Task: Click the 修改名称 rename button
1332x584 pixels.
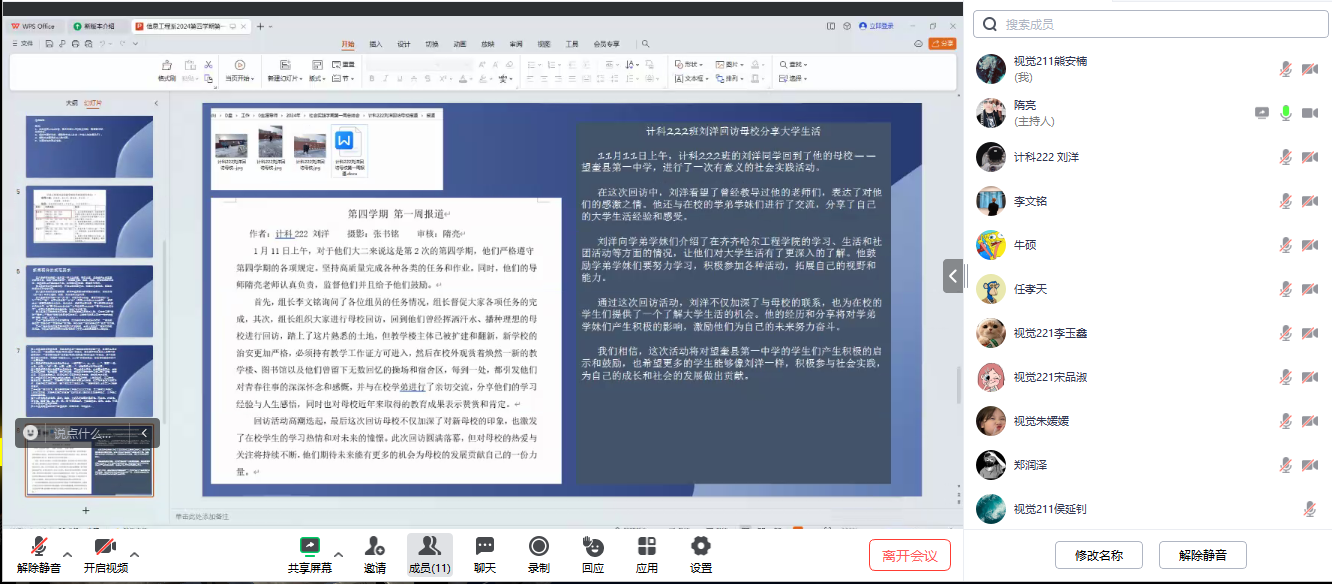Action: [x=1098, y=555]
